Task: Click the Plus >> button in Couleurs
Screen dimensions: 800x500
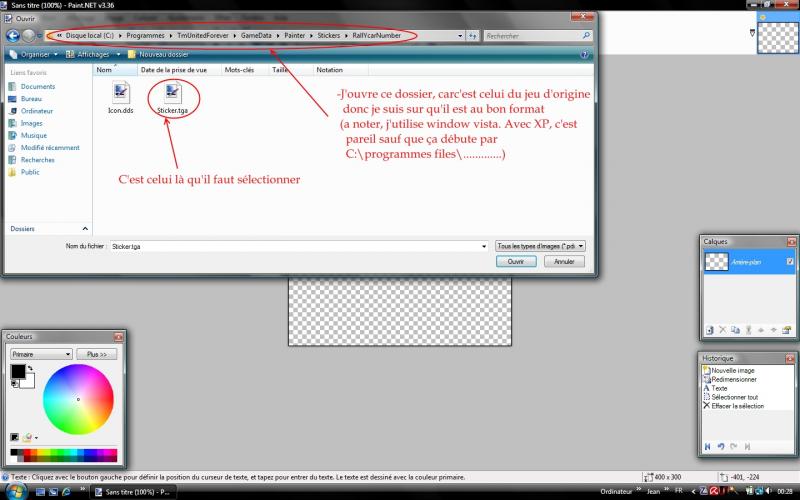Action: point(97,354)
